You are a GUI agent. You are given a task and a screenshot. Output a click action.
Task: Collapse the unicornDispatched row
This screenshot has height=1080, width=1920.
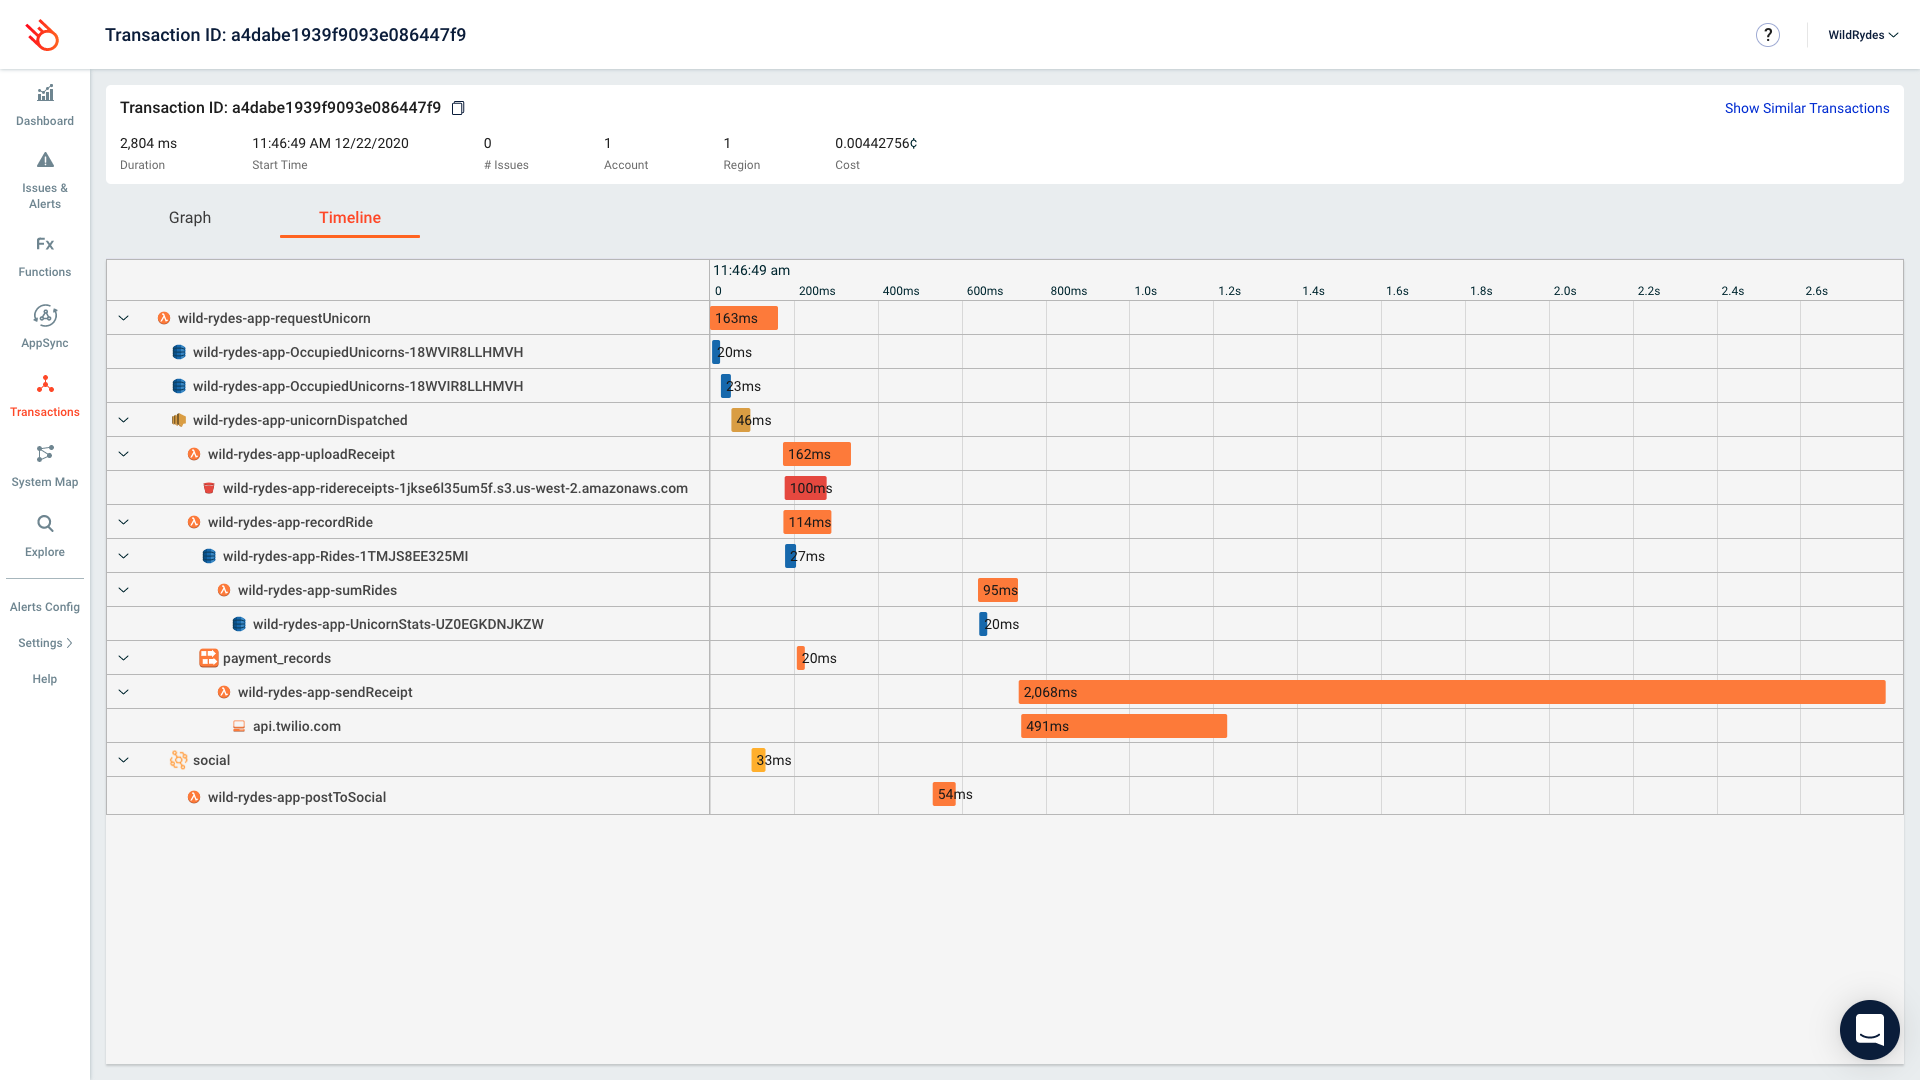pyautogui.click(x=124, y=420)
